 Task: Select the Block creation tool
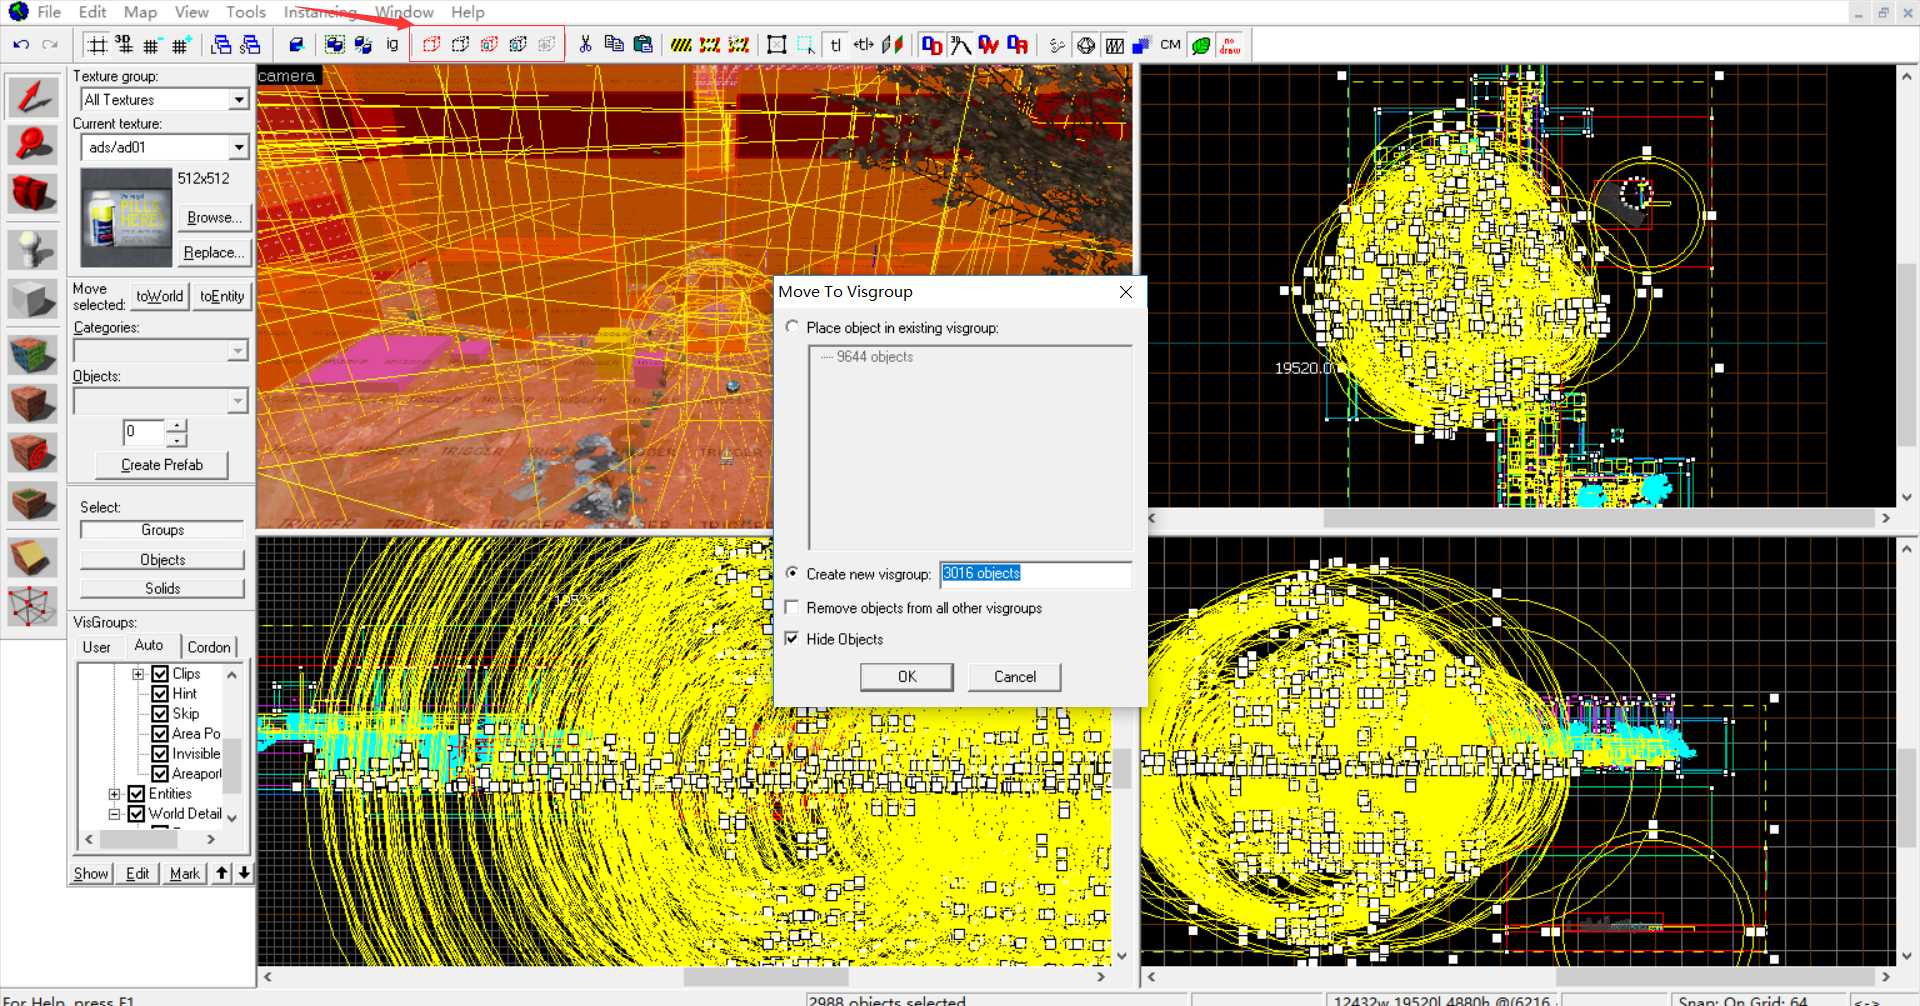(x=32, y=300)
